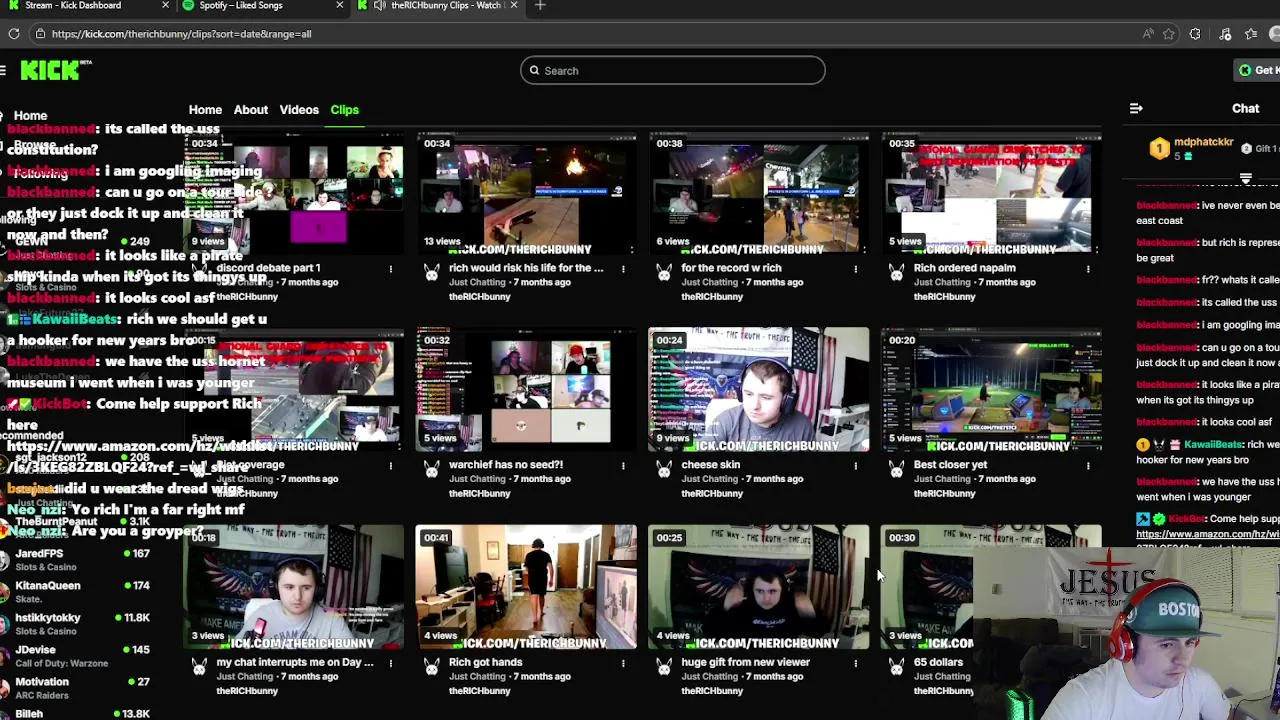Open clip 'rich would risk his life' thumbnail
This screenshot has height=720, width=1280.
tap(526, 193)
